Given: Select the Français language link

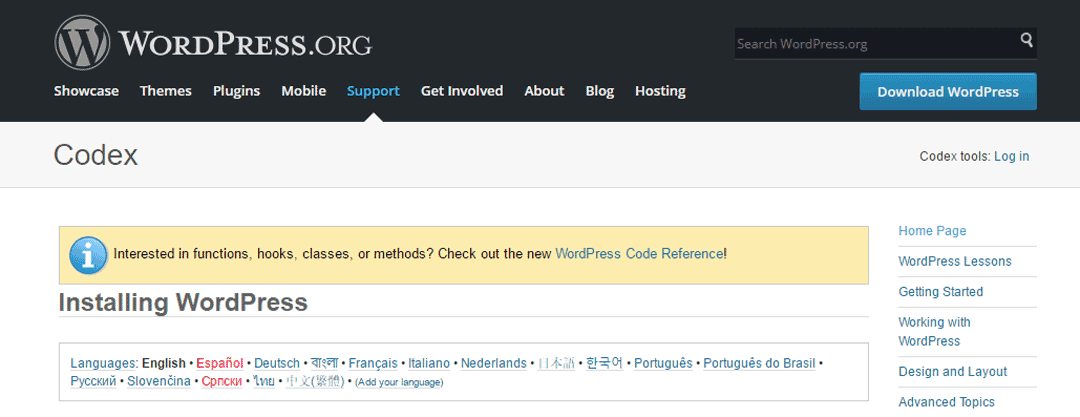Looking at the screenshot, I should [x=373, y=363].
